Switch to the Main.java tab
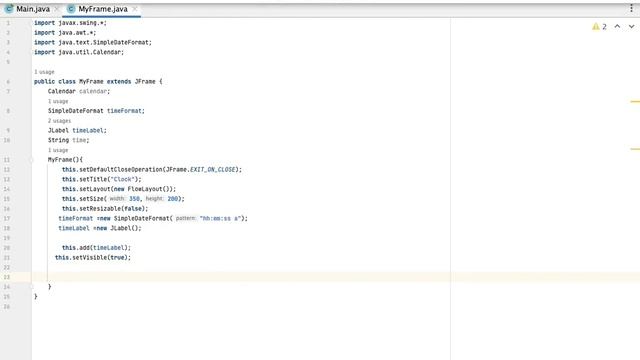This screenshot has width=640, height=360. pyautogui.click(x=33, y=9)
